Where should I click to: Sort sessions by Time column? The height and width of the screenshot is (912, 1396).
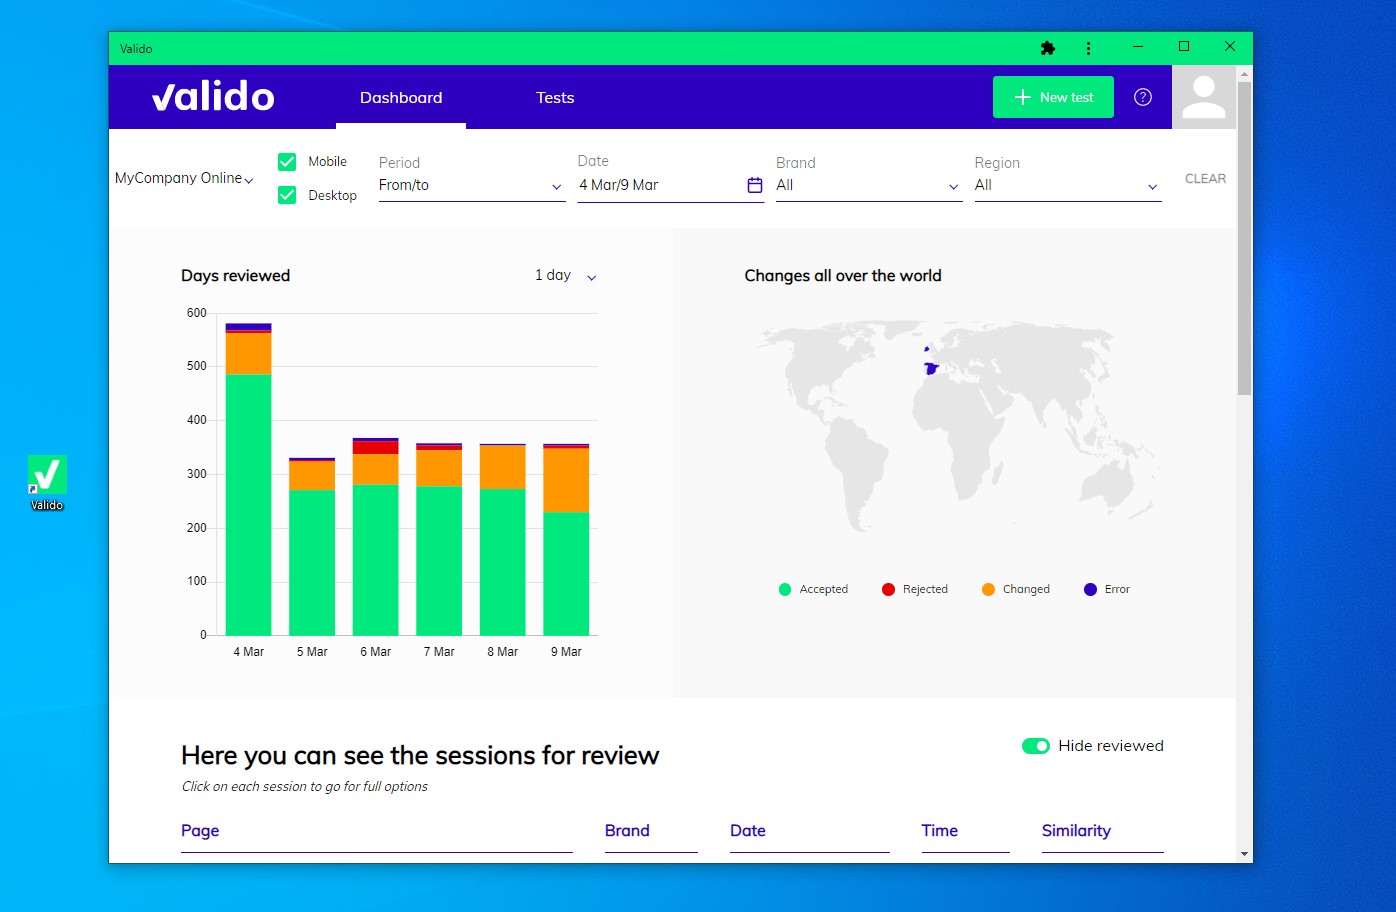tap(940, 831)
